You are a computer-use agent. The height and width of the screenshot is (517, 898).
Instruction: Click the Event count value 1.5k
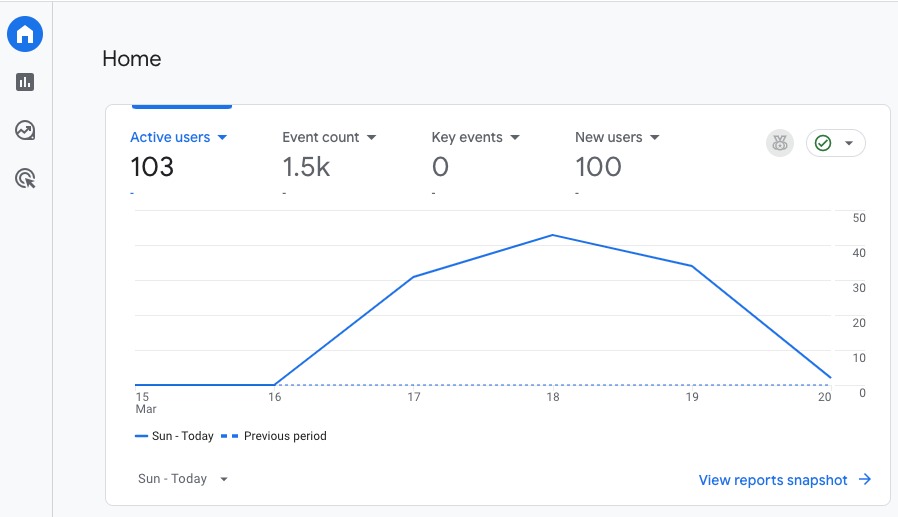pyautogui.click(x=306, y=167)
